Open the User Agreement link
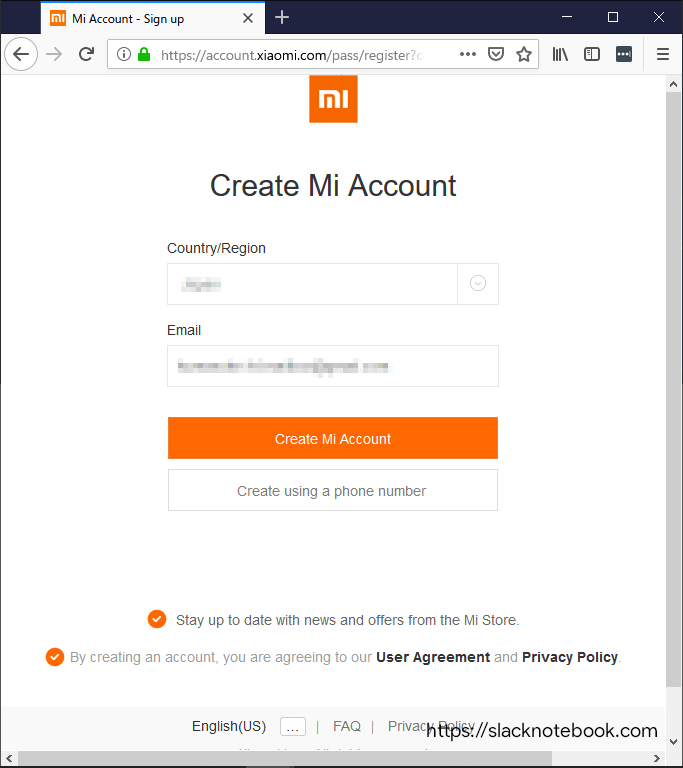Viewport: 683px width, 768px height. tap(433, 657)
